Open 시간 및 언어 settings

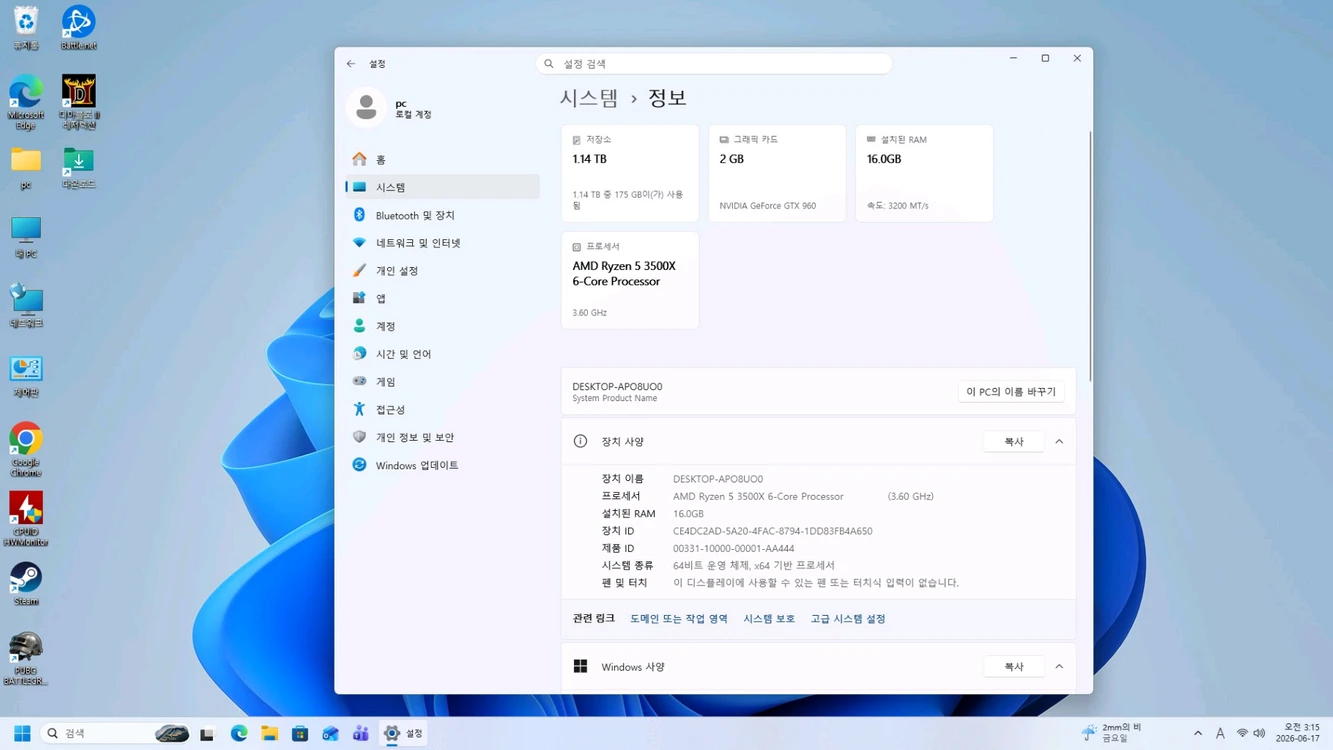442,354
